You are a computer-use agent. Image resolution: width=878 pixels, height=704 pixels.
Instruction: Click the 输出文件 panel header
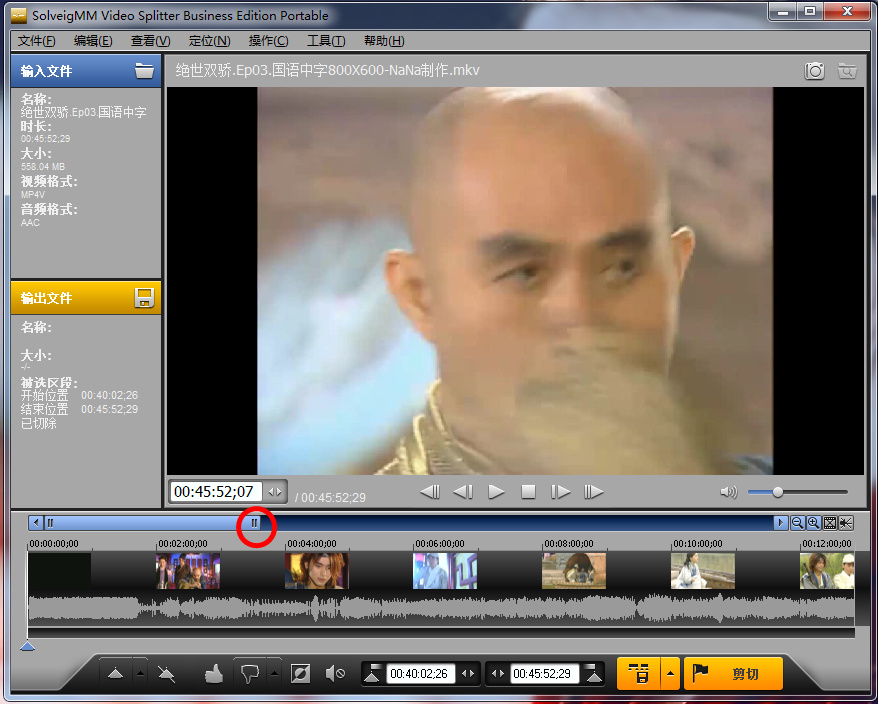coord(86,298)
